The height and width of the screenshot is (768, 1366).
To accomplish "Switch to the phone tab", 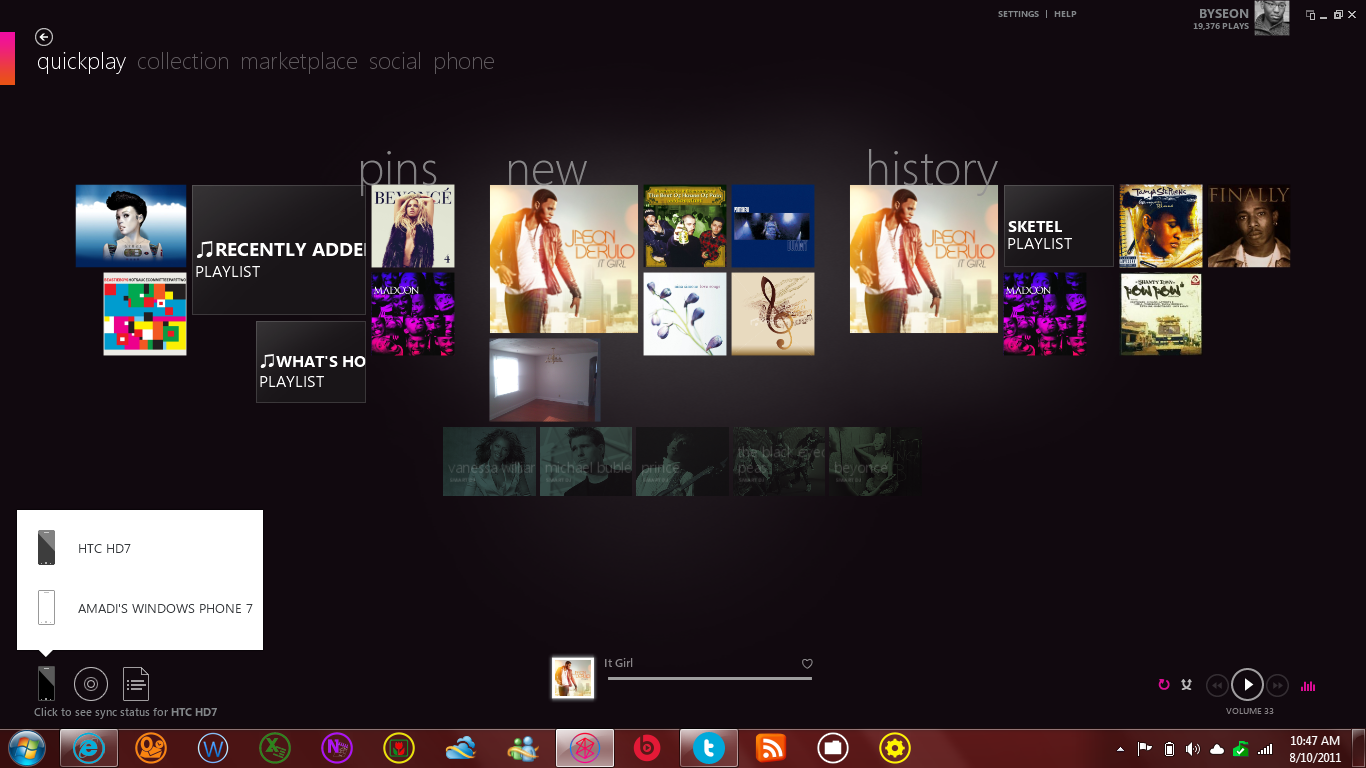I will tap(464, 62).
